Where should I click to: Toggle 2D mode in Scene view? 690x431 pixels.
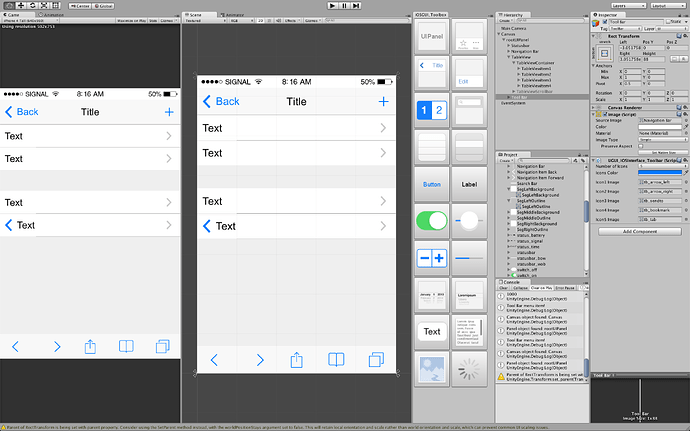[x=261, y=20]
